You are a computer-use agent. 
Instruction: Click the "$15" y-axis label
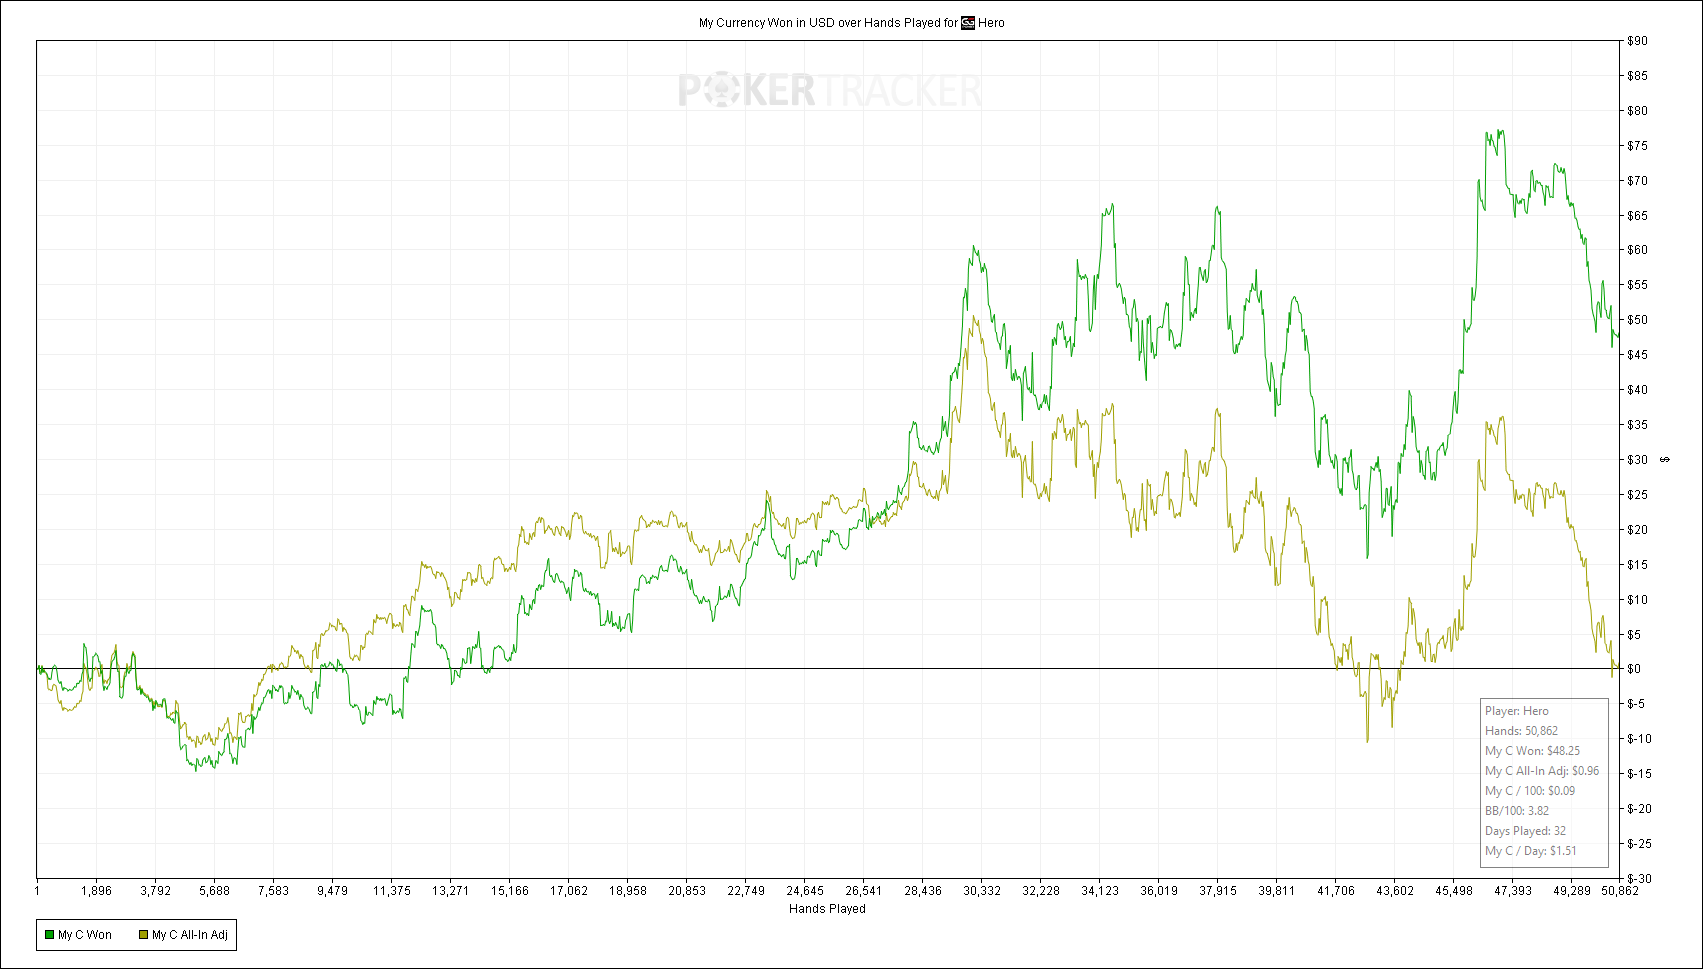point(1637,565)
